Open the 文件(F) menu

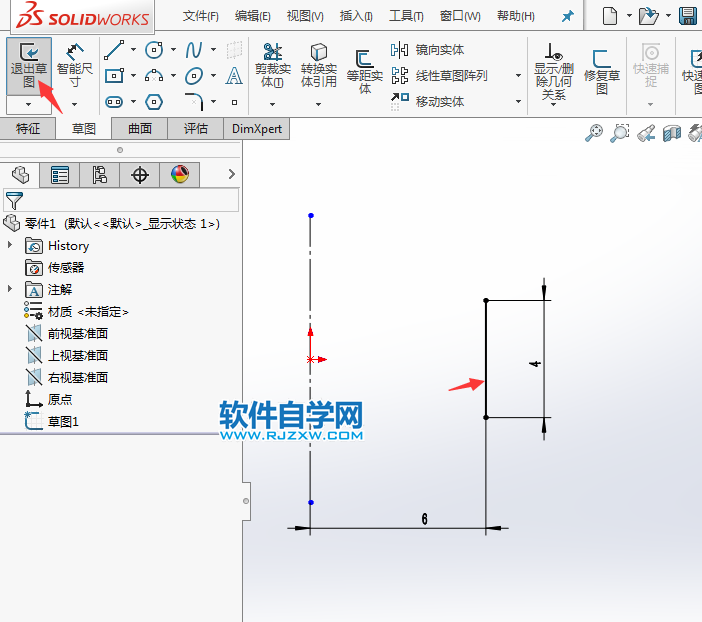(x=201, y=16)
